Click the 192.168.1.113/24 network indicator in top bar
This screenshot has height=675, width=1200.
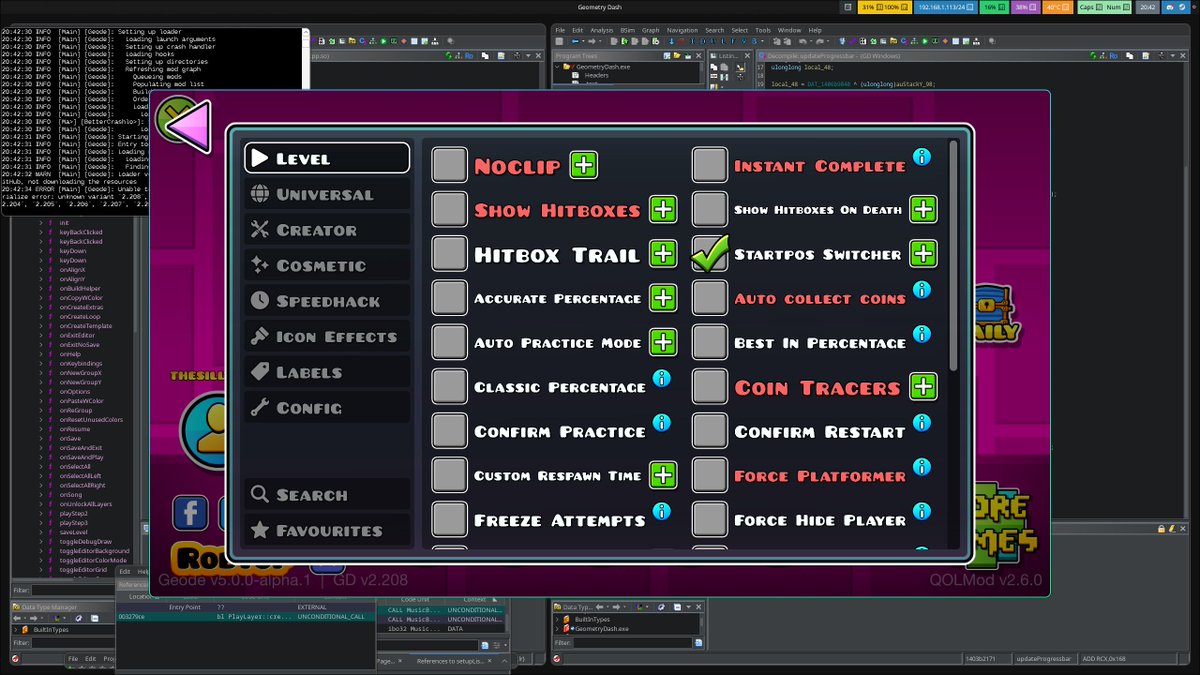[x=945, y=7]
